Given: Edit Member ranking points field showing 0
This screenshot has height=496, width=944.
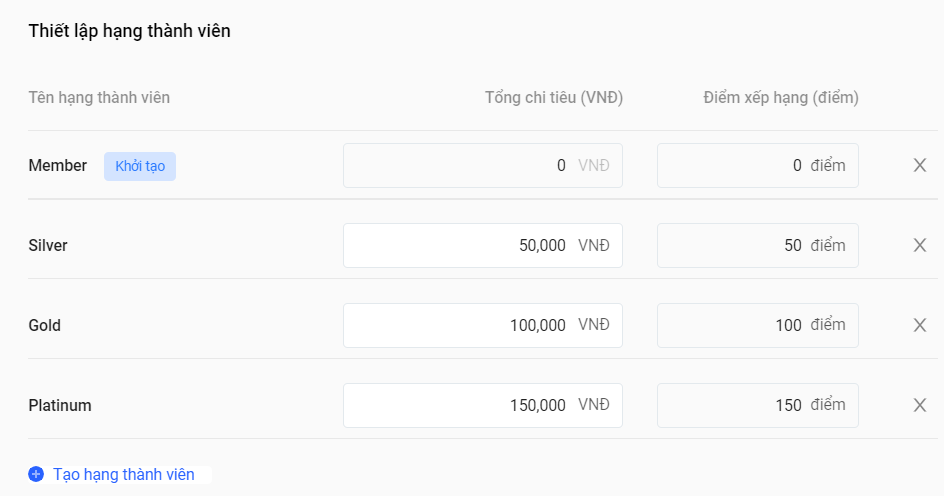Looking at the screenshot, I should coord(757,166).
